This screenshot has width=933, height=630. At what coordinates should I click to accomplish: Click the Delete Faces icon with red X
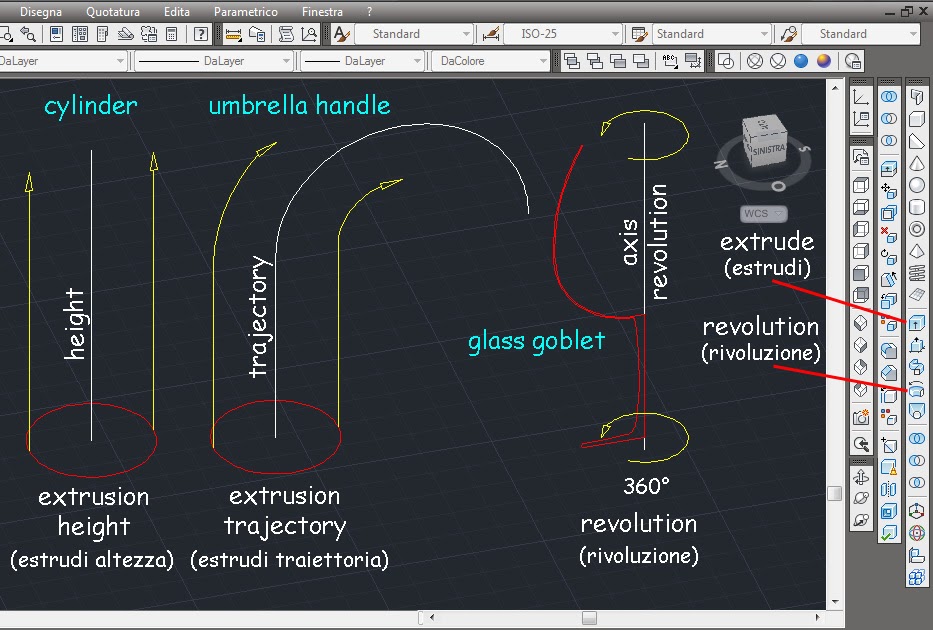888,235
